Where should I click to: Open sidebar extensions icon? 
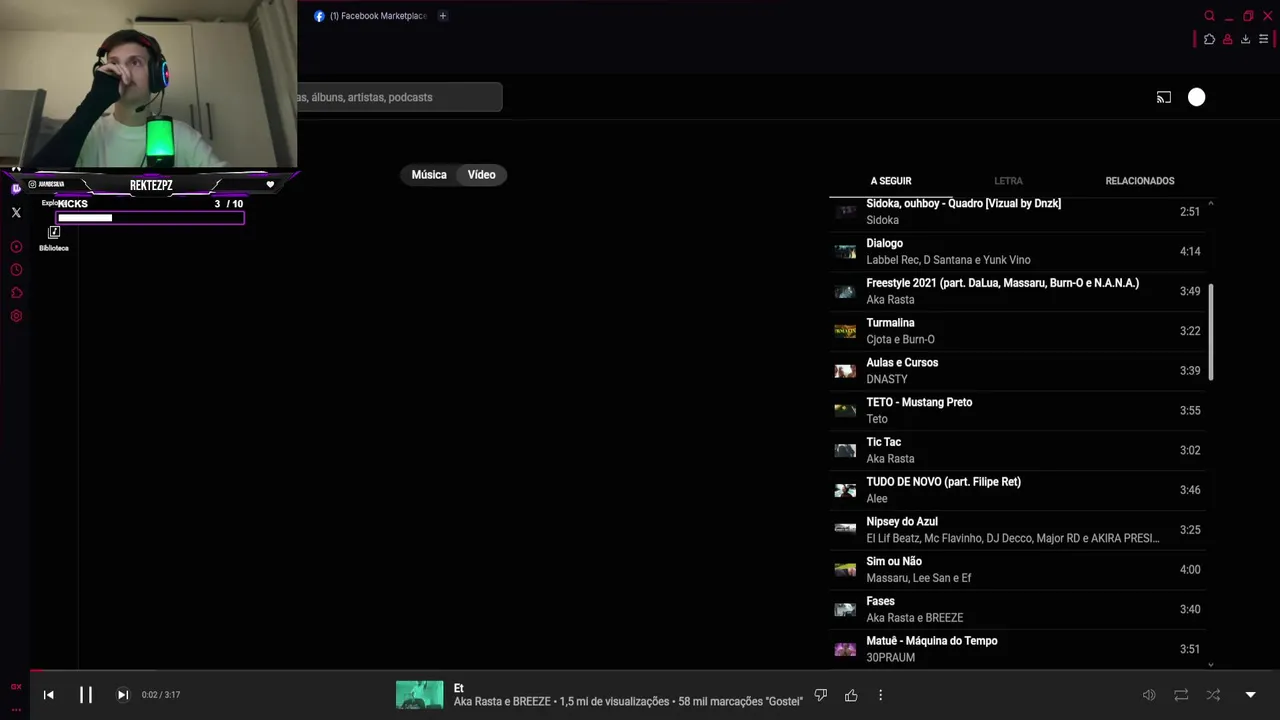16,293
